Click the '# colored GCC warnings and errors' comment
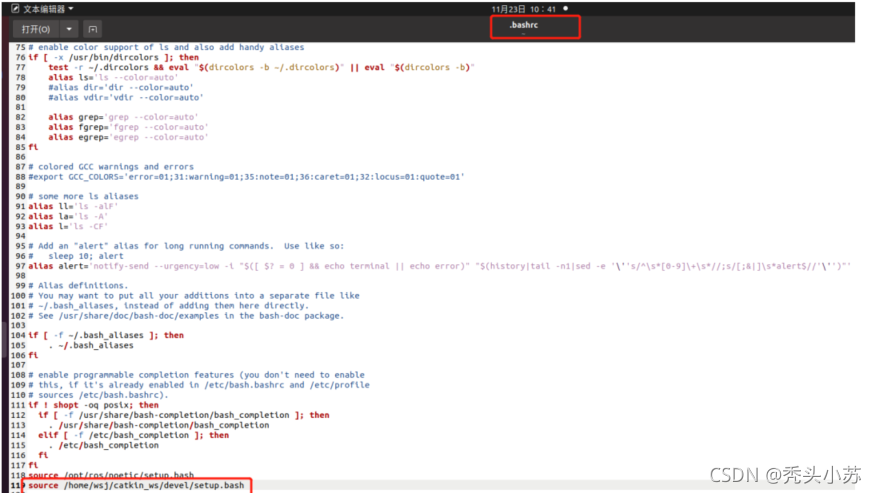 click(x=111, y=167)
